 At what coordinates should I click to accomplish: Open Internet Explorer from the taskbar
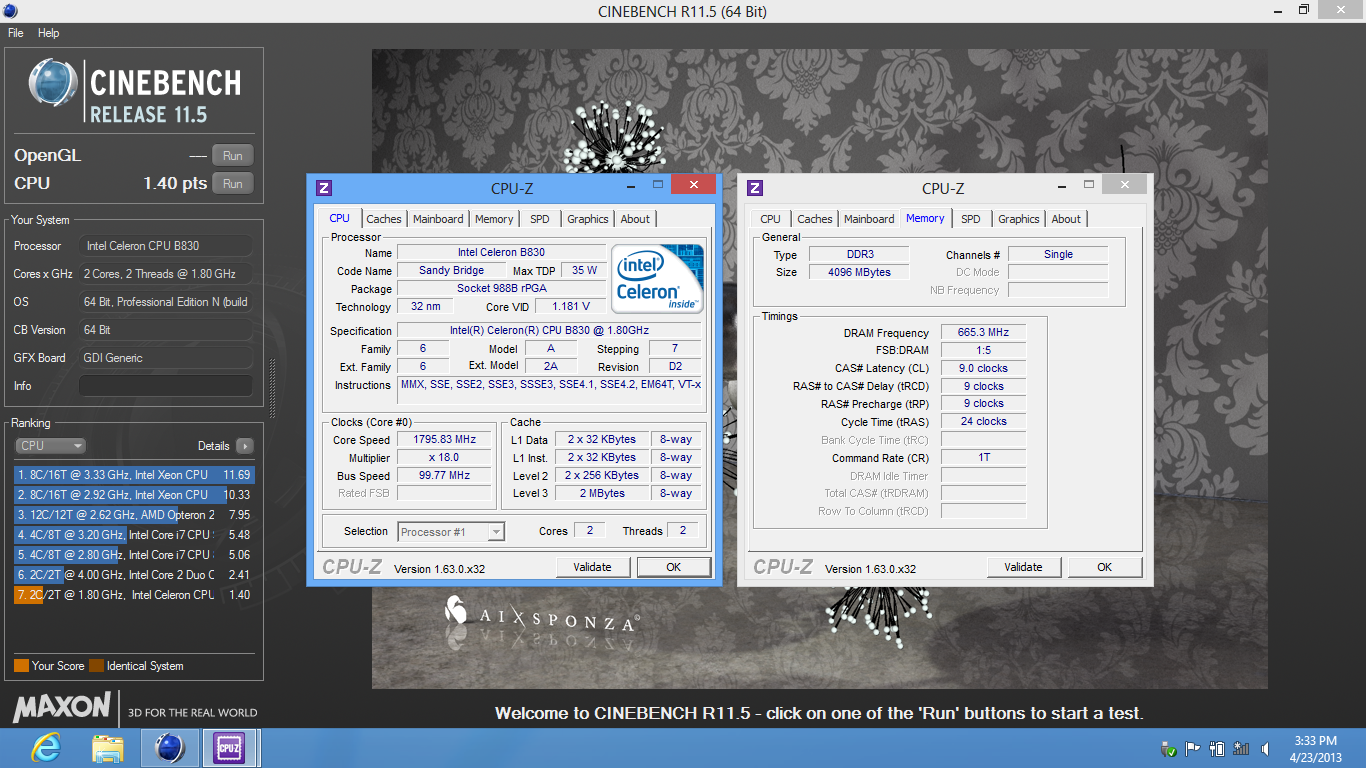click(x=45, y=748)
